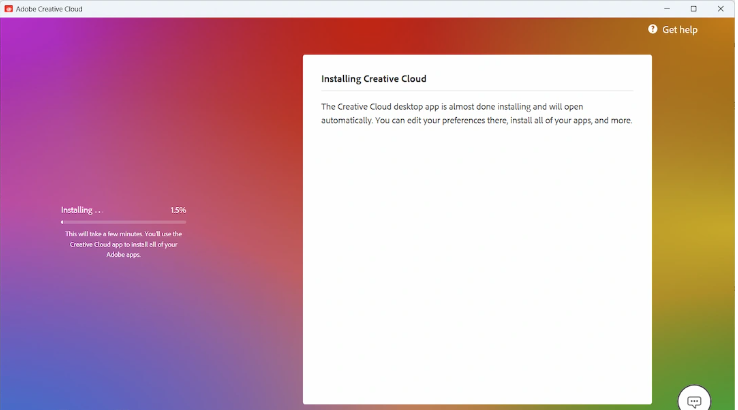Maximize the Adobe Creative Cloud window

[693, 8]
